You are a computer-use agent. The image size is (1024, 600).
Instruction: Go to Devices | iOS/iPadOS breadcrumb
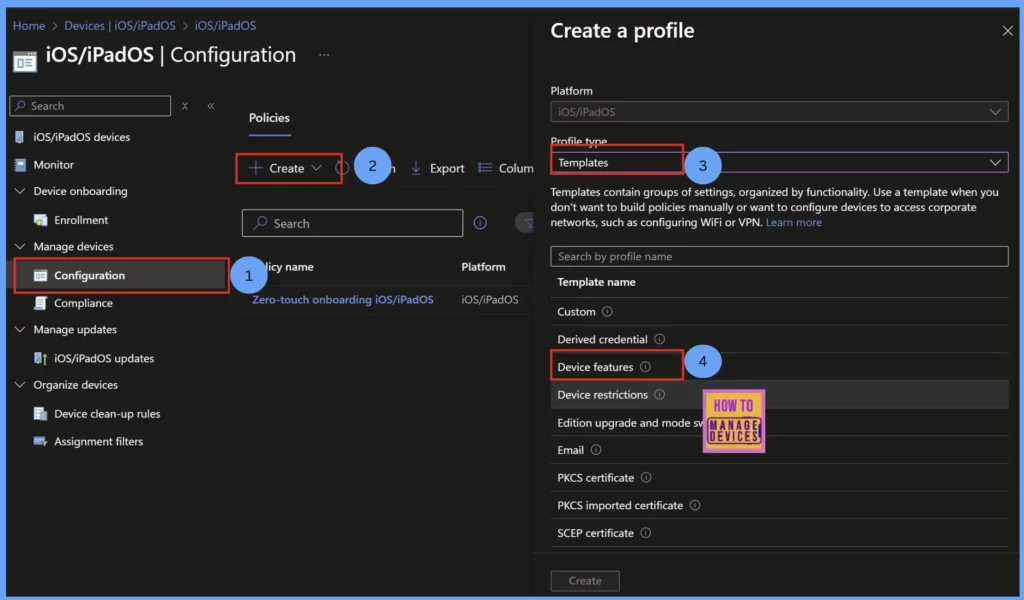pyautogui.click(x=120, y=25)
